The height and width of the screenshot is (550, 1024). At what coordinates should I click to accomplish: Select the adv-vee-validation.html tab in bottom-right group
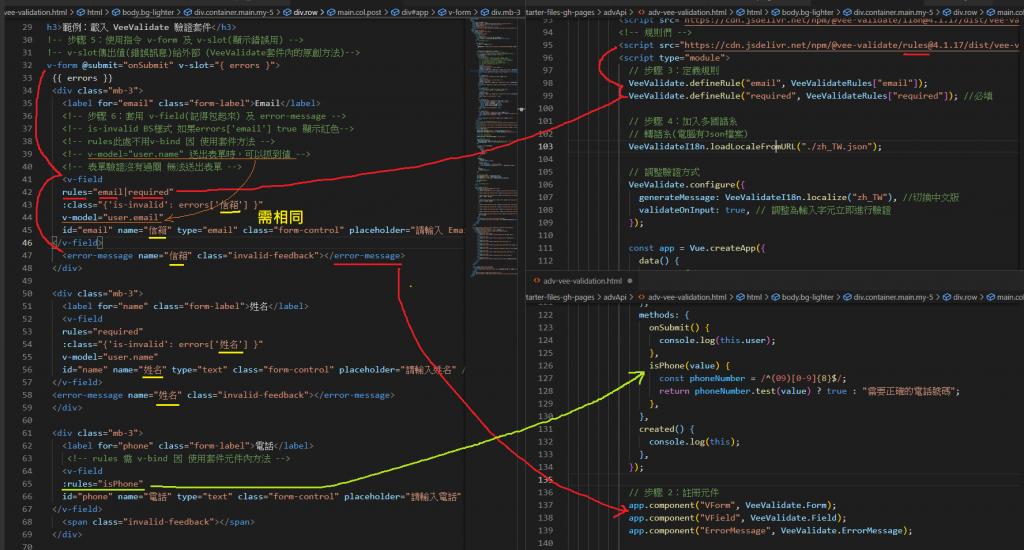coord(582,281)
